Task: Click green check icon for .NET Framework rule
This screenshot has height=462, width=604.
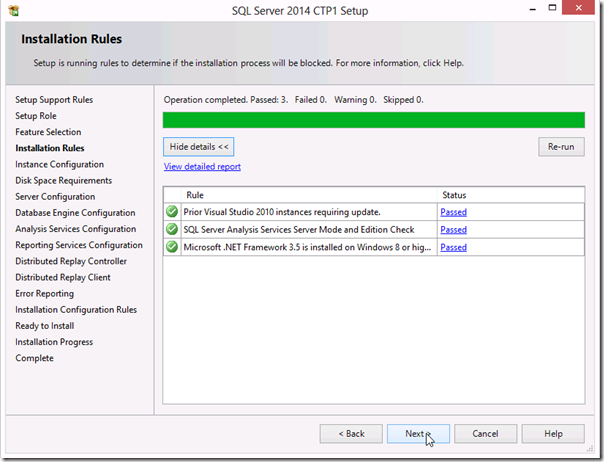Action: [172, 247]
